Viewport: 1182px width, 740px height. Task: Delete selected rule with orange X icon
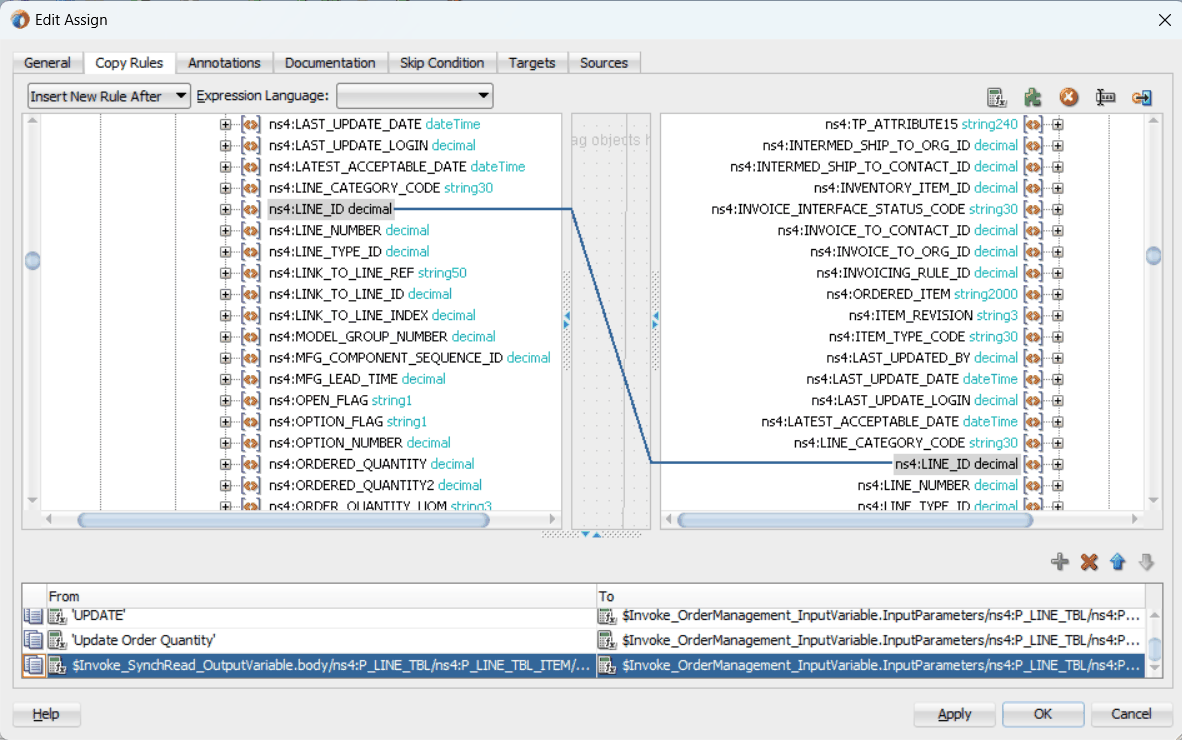tap(1089, 561)
